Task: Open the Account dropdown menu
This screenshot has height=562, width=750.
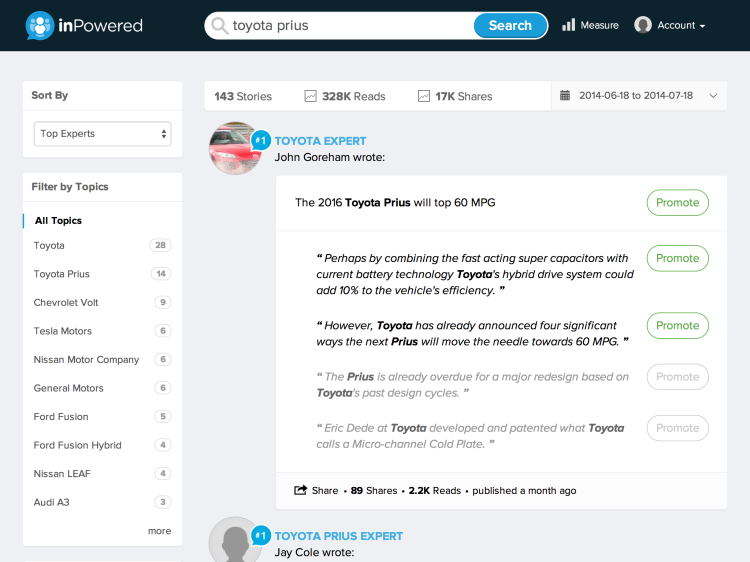Action: click(681, 25)
